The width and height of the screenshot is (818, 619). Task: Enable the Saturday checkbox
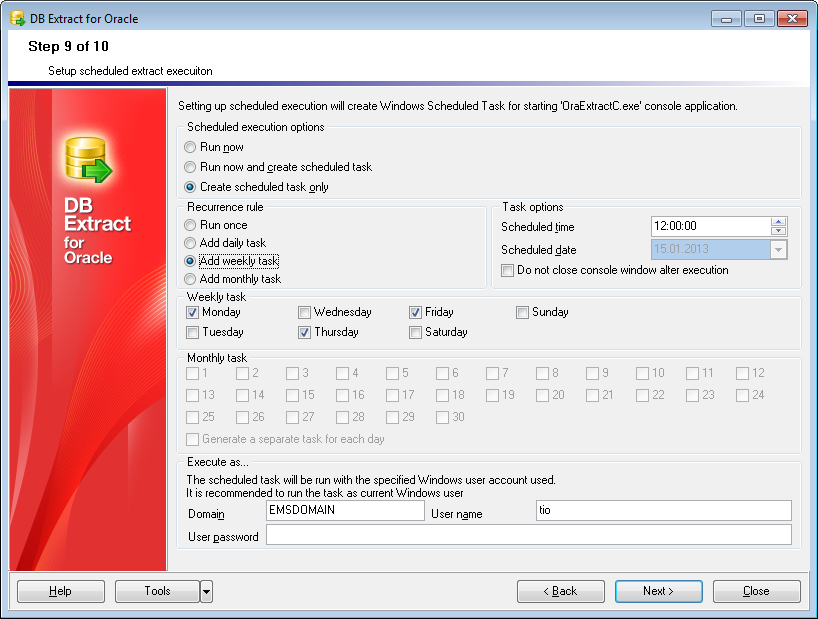click(x=415, y=332)
